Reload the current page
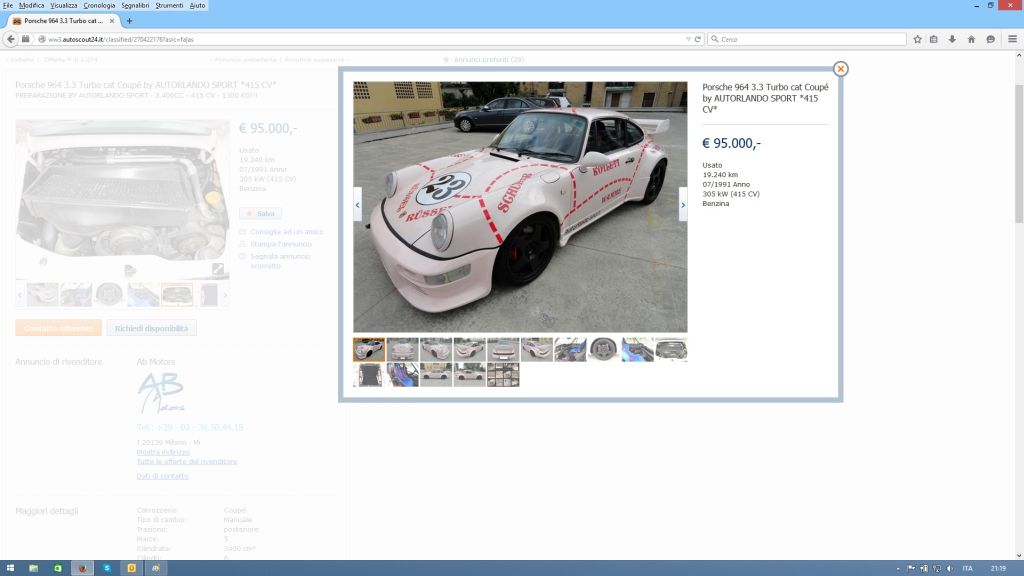The height and width of the screenshot is (576, 1024). click(x=697, y=39)
